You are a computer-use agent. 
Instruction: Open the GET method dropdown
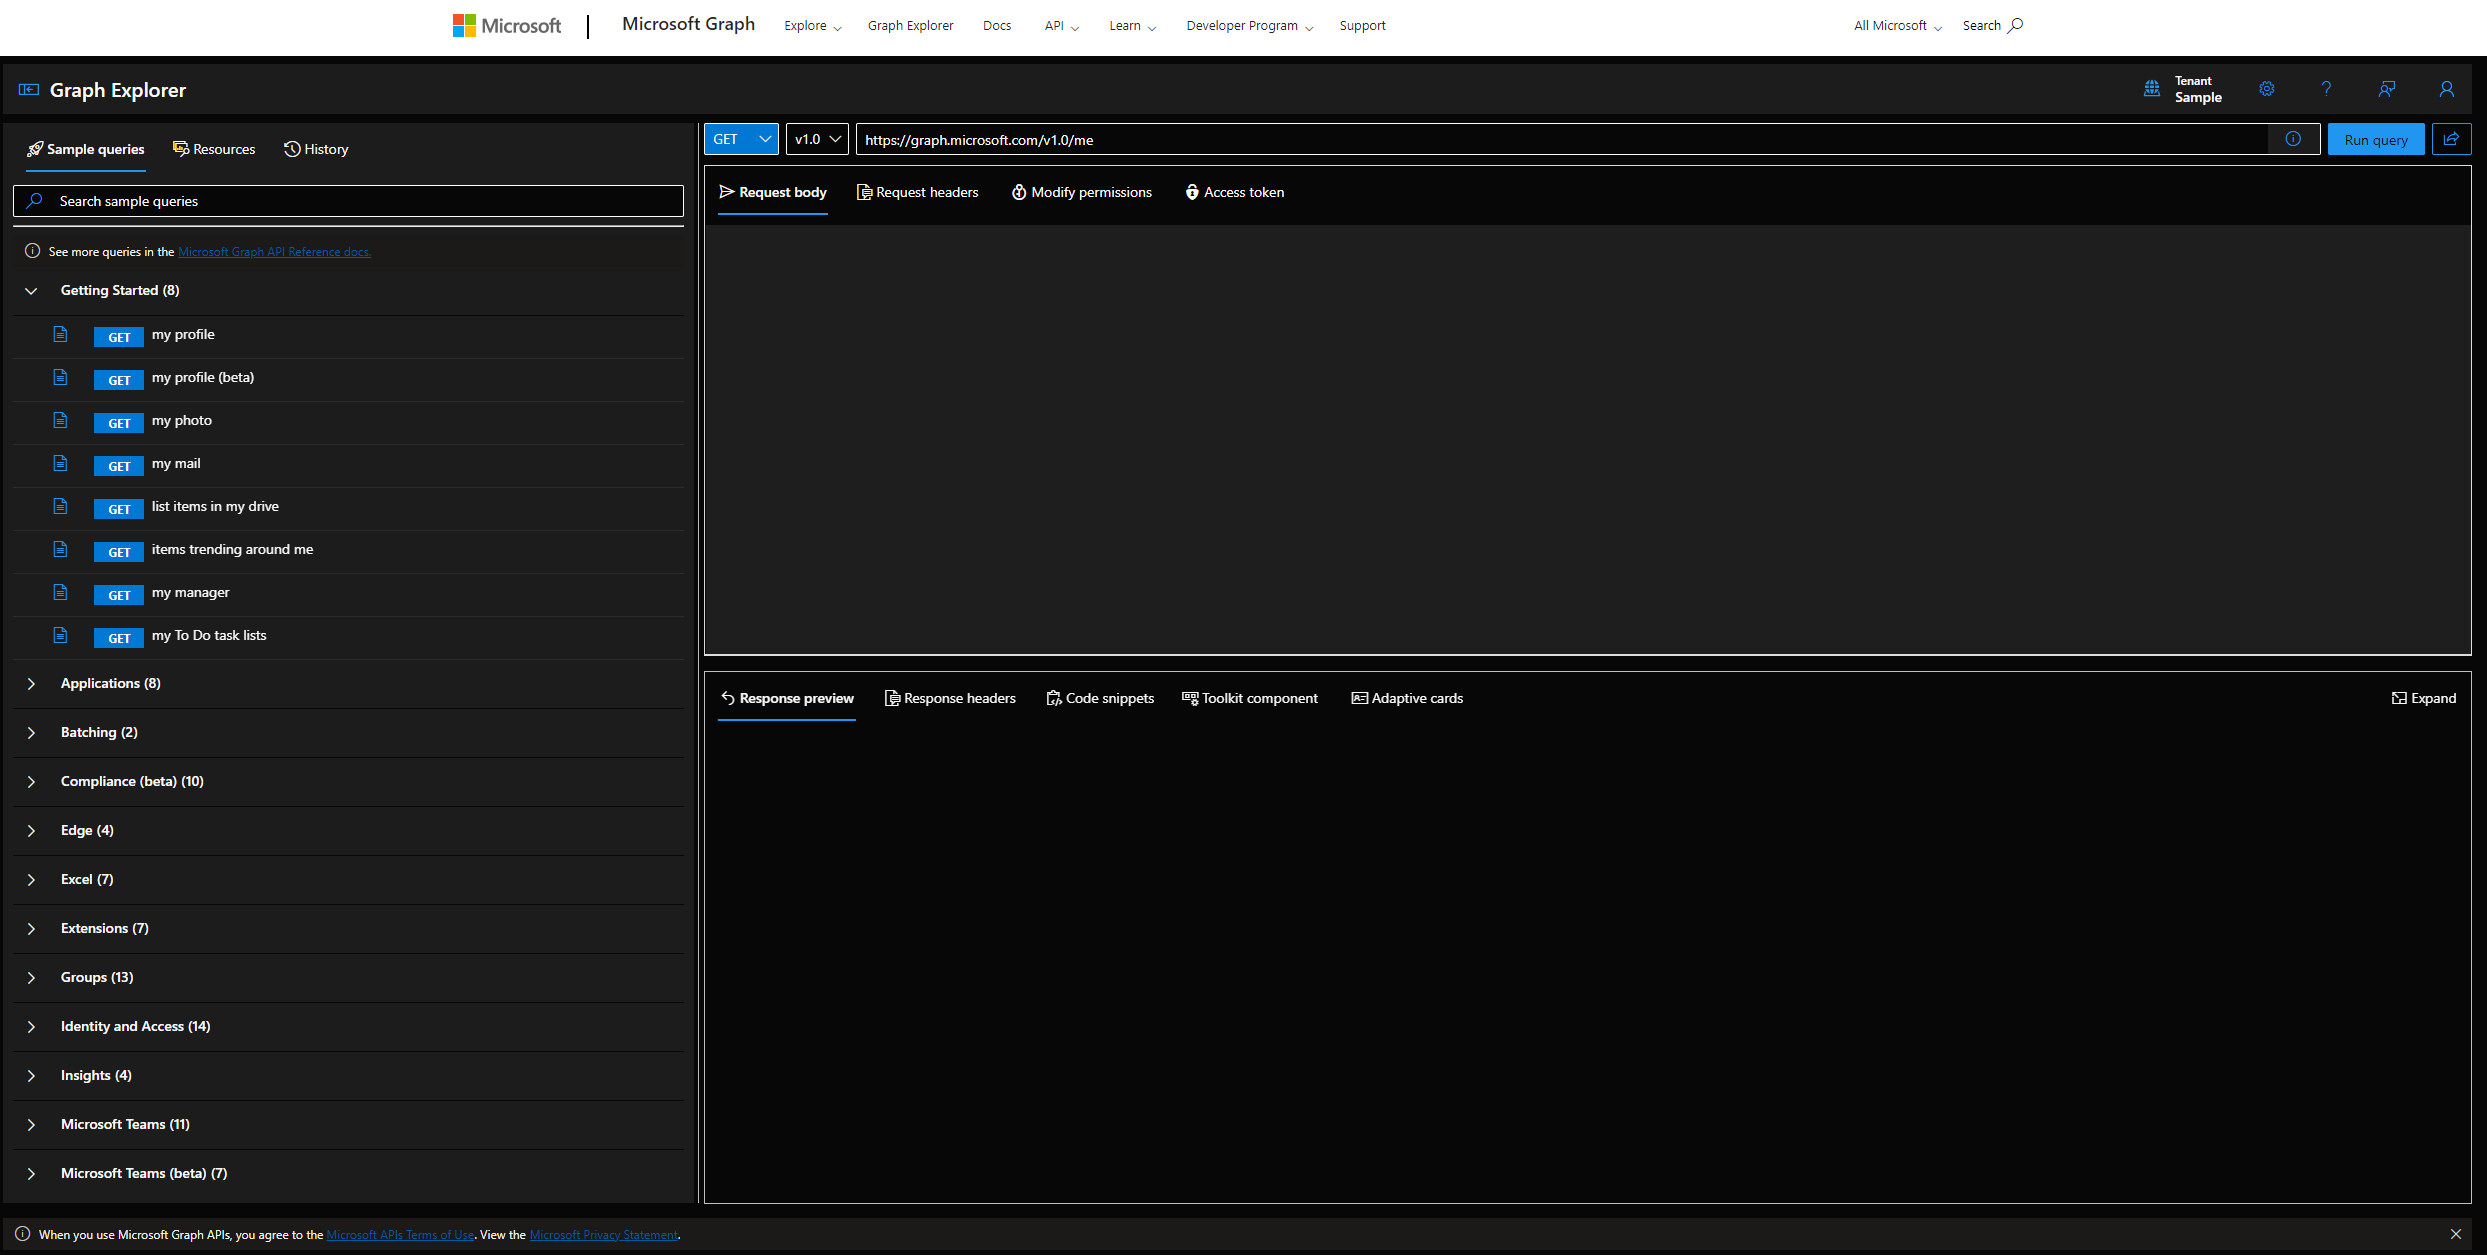click(x=741, y=139)
